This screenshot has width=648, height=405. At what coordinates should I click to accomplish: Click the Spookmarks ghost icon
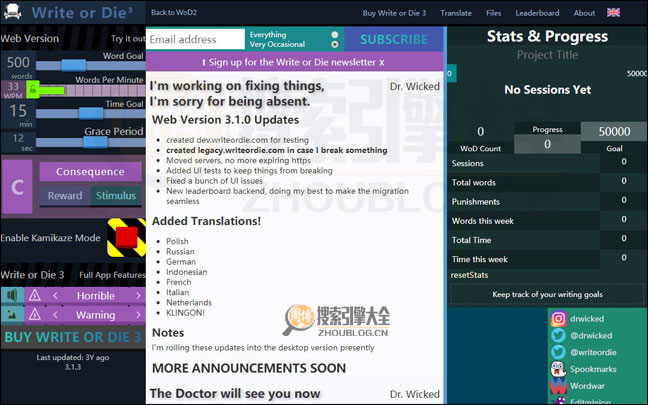click(558, 369)
